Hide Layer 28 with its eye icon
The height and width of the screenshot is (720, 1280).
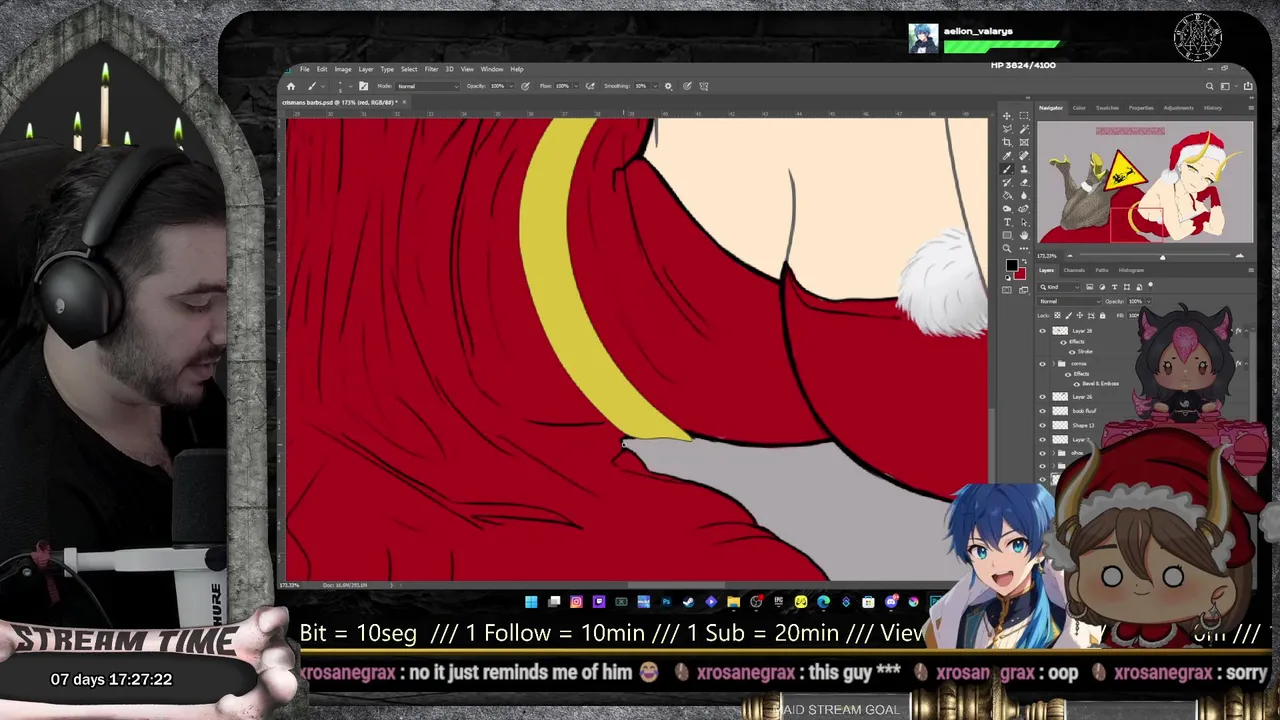click(x=1042, y=331)
